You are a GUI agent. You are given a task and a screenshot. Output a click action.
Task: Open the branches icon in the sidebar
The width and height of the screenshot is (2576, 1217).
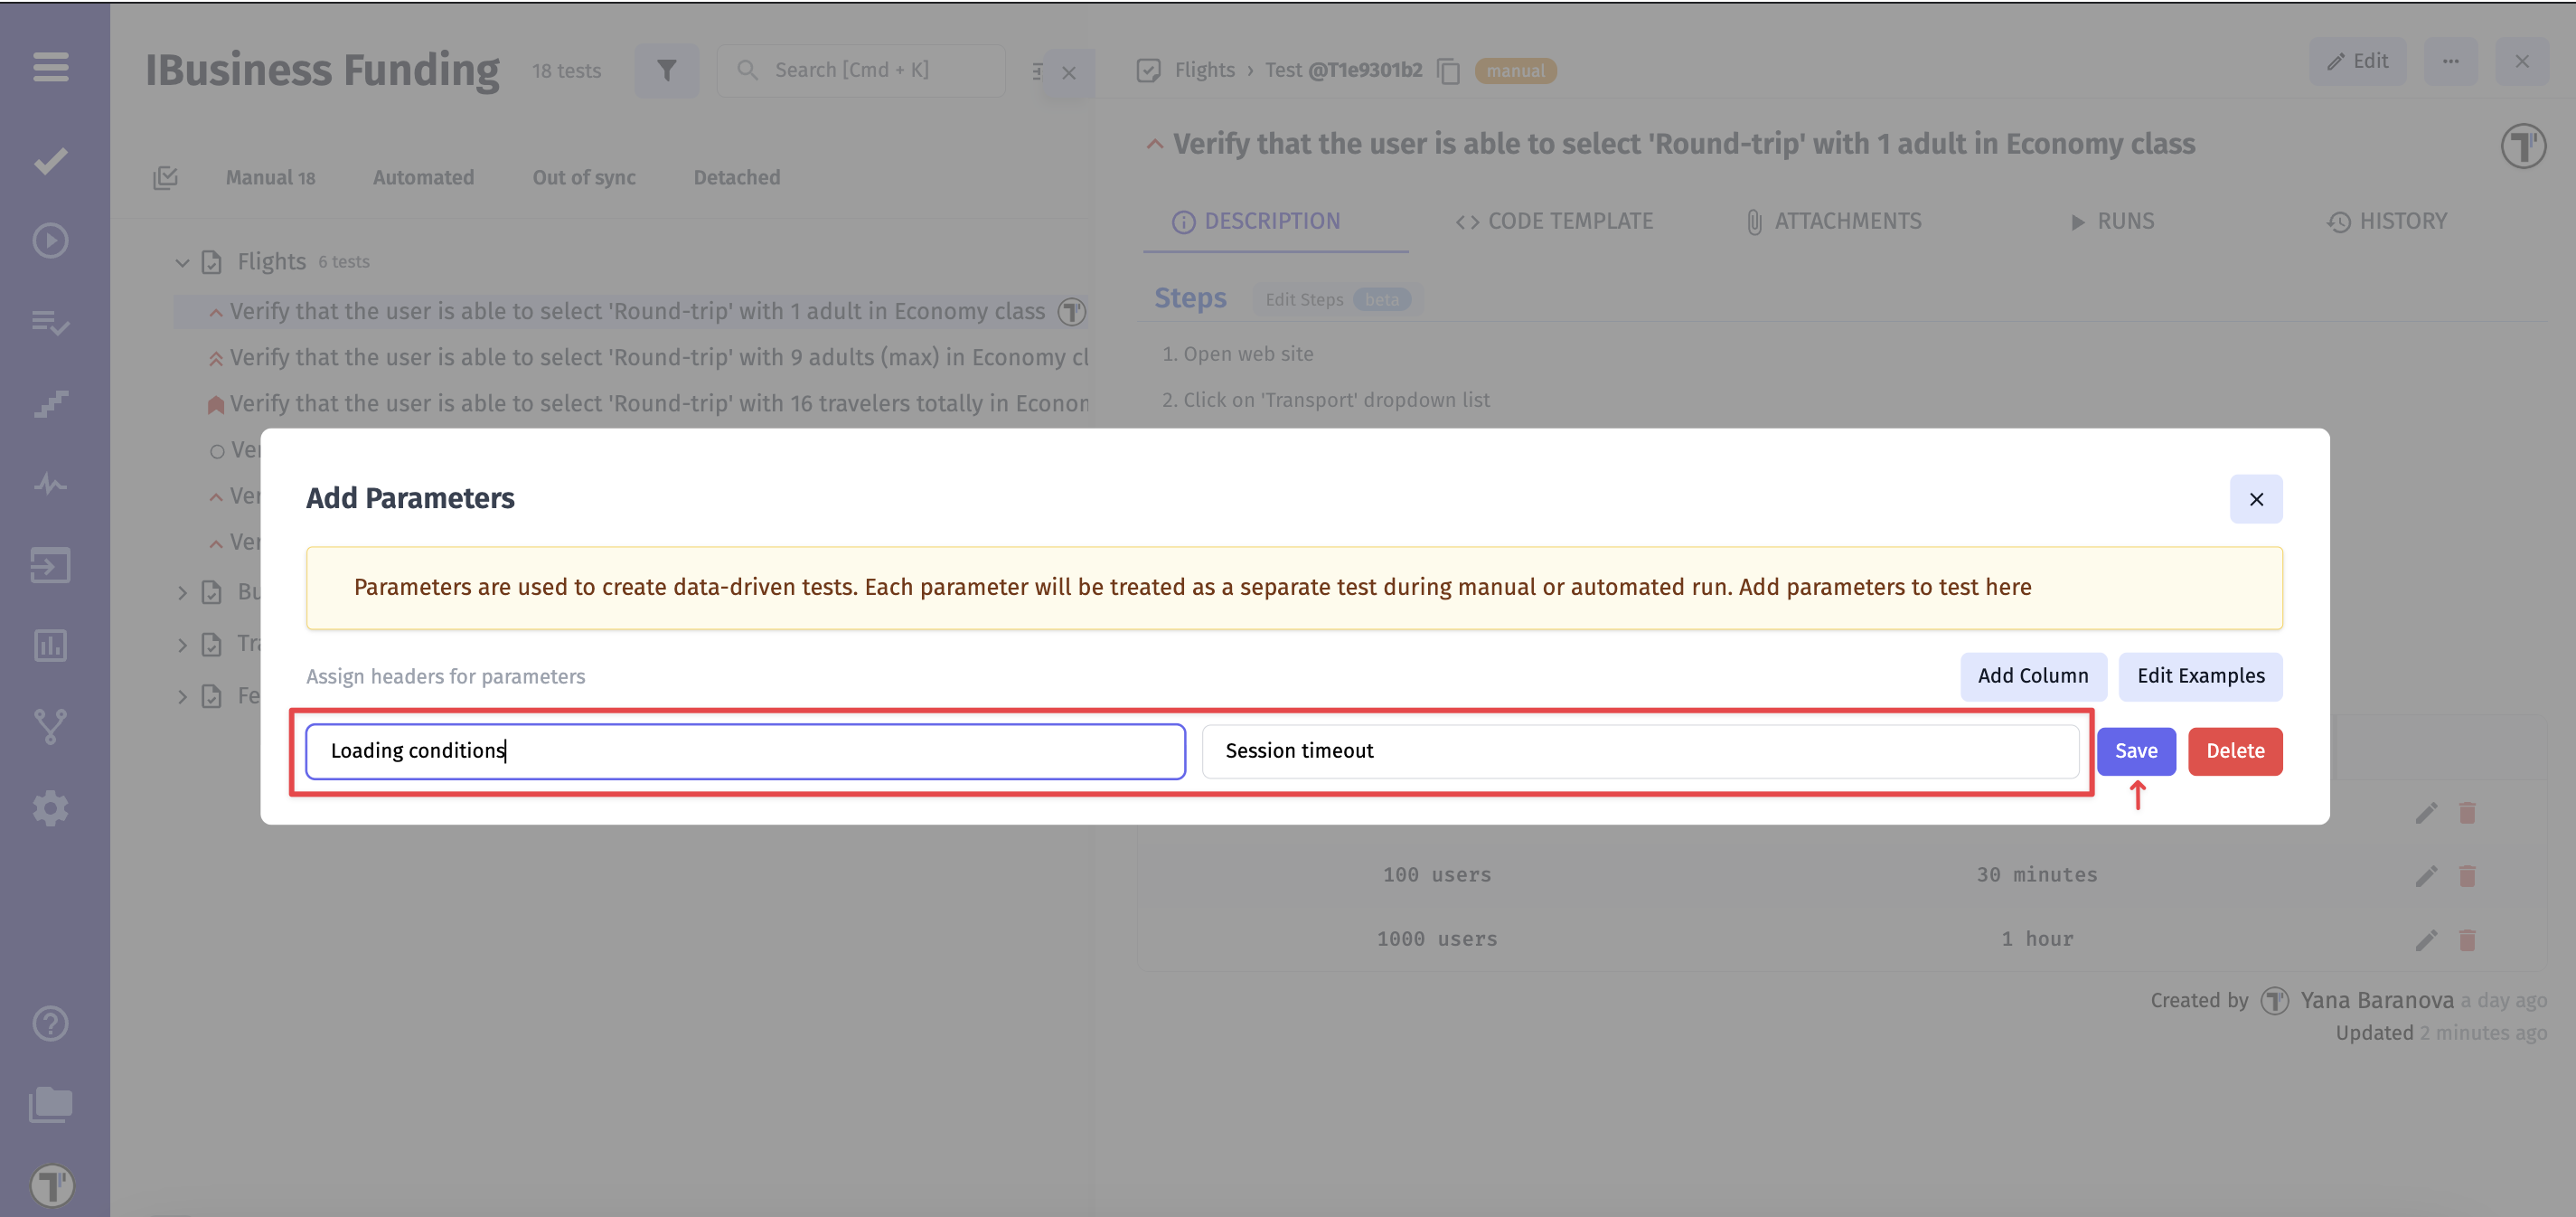coord(49,727)
